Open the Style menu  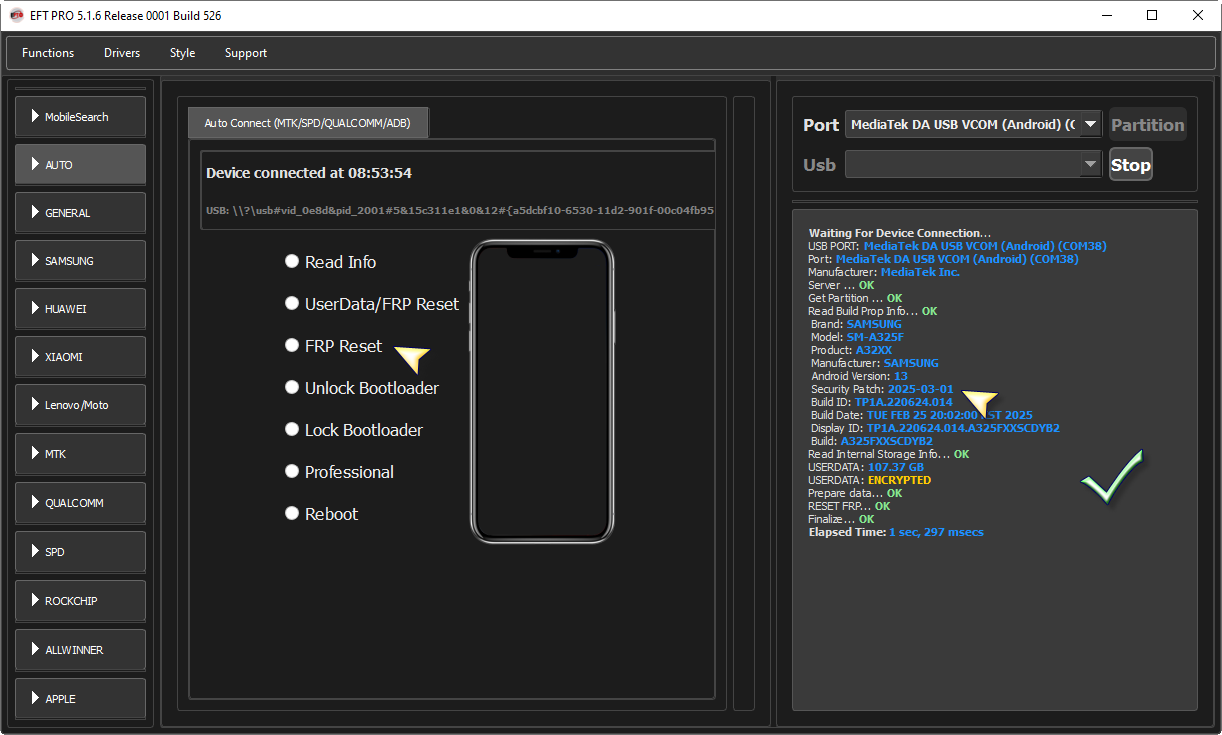pos(182,53)
